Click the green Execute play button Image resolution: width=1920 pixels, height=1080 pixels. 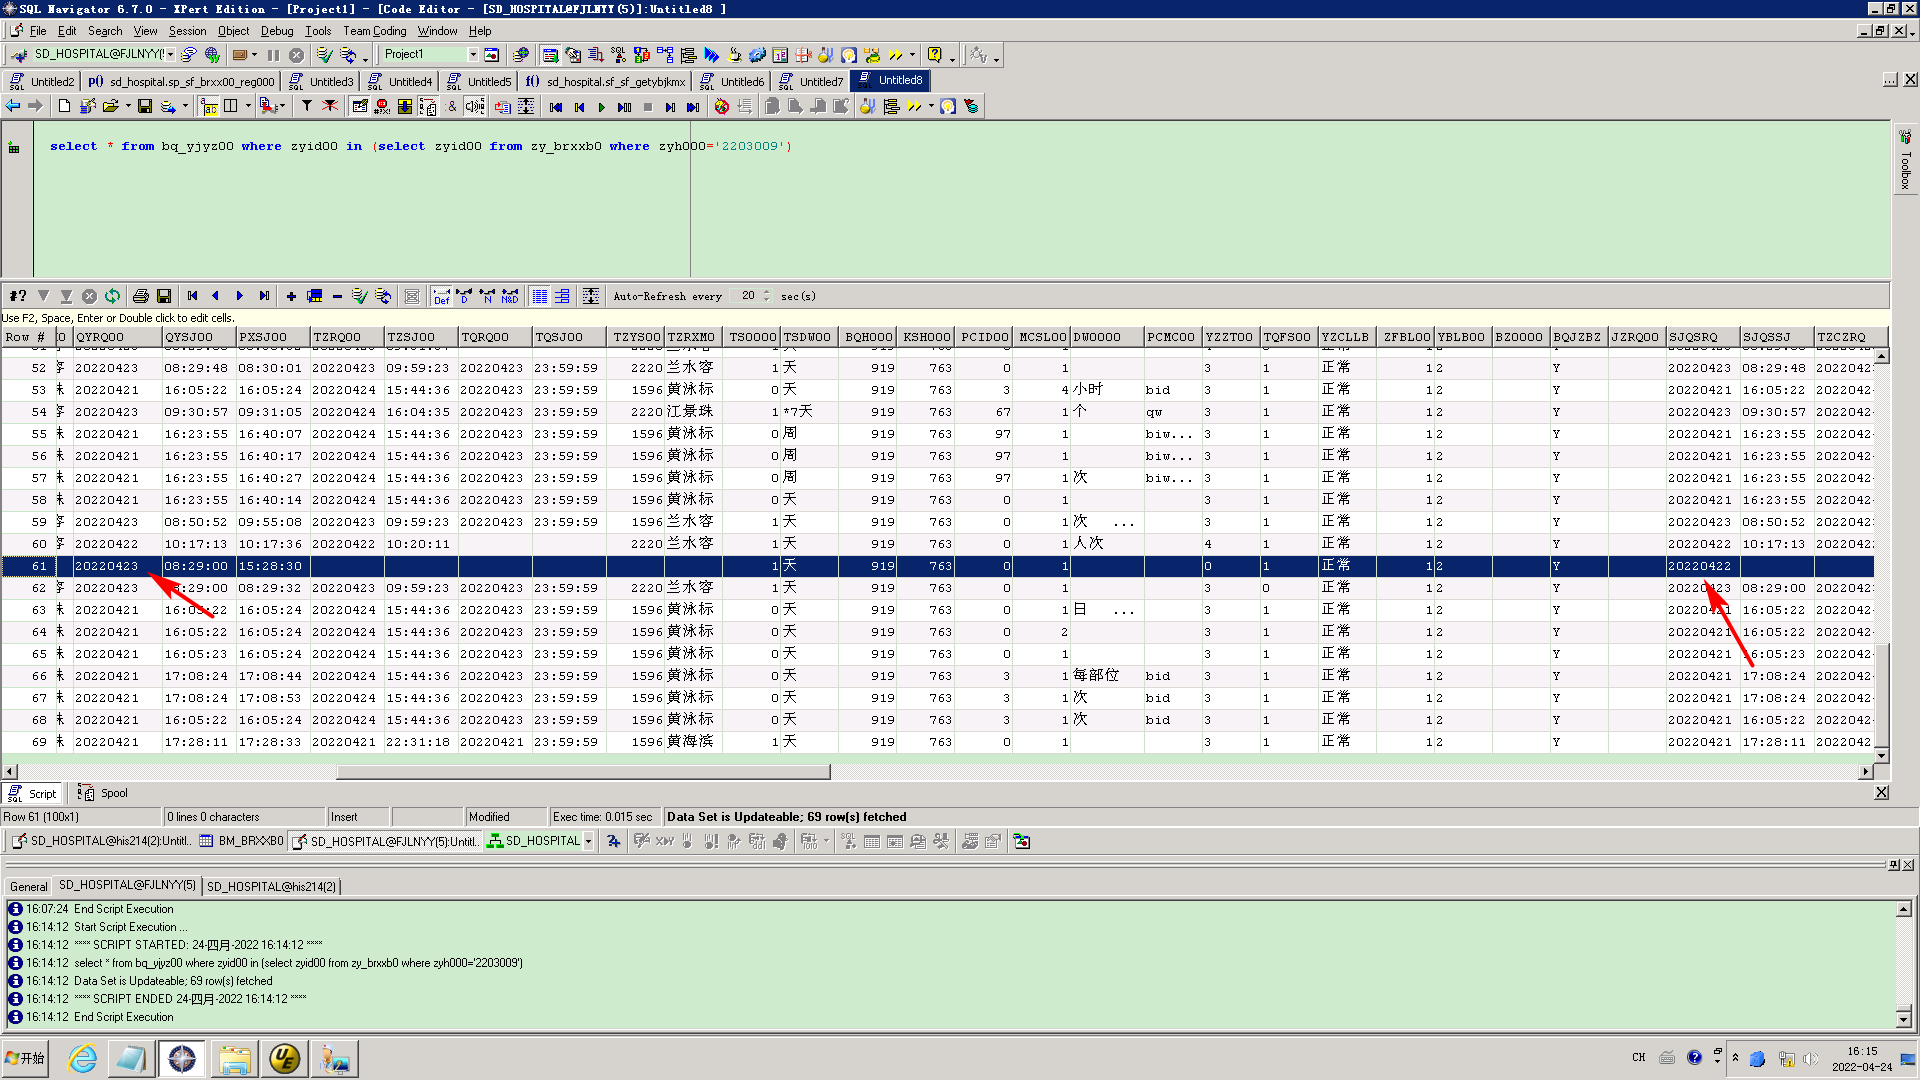(601, 107)
